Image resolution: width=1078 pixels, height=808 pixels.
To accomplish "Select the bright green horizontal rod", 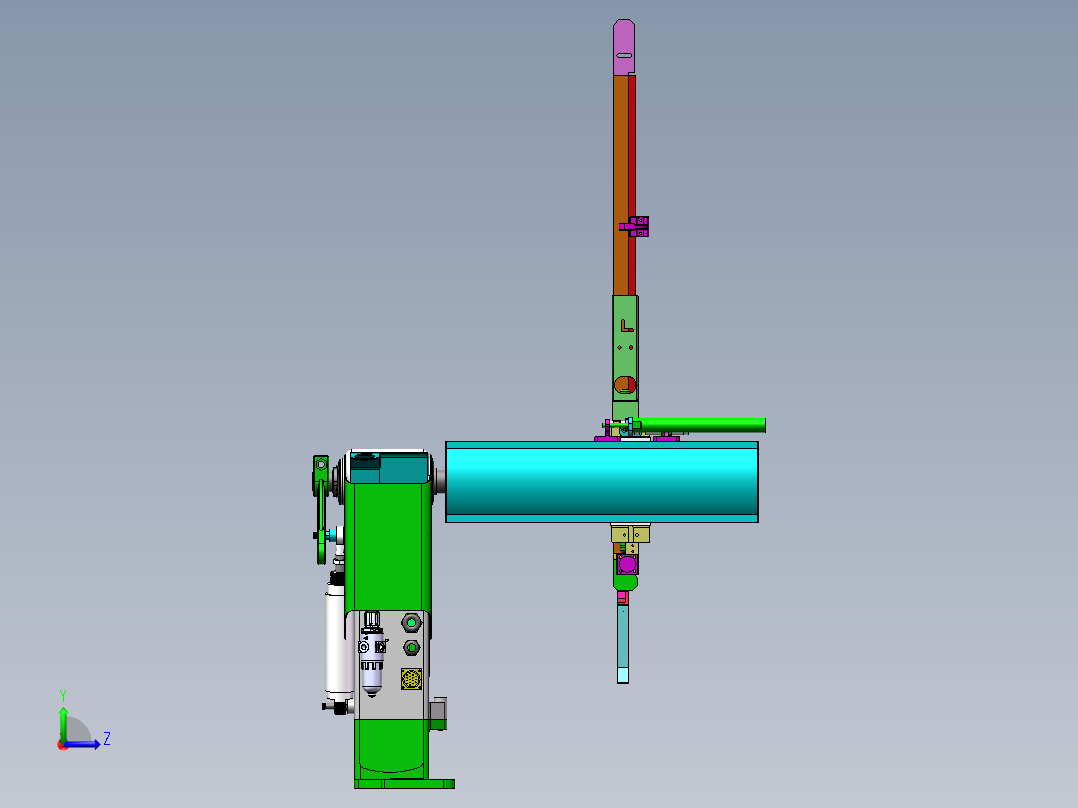I will tap(701, 425).
